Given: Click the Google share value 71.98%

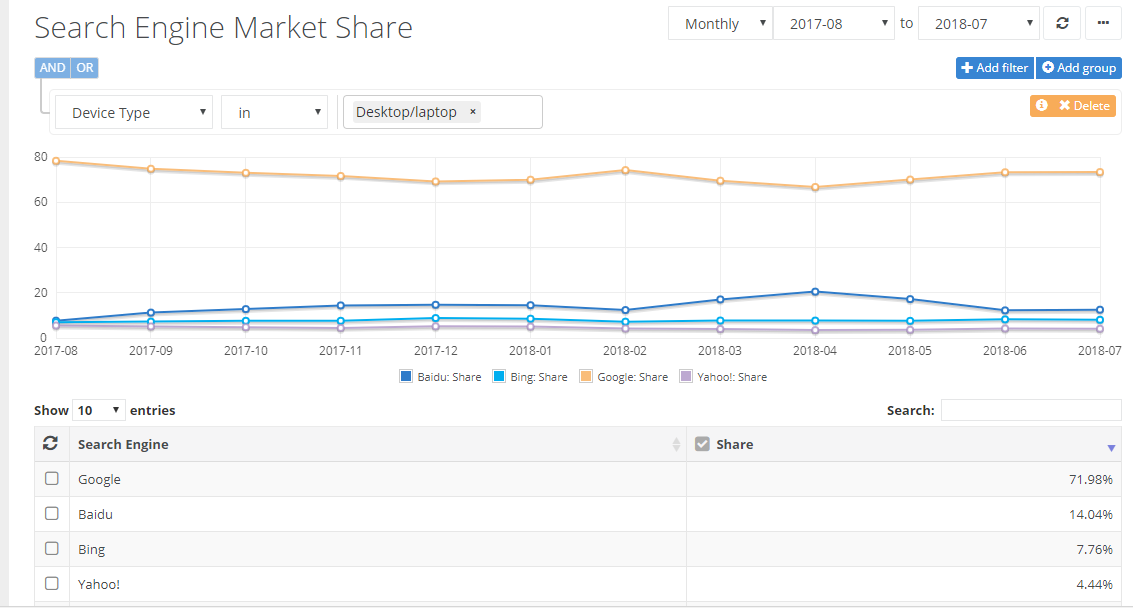Looking at the screenshot, I should click(1090, 479).
